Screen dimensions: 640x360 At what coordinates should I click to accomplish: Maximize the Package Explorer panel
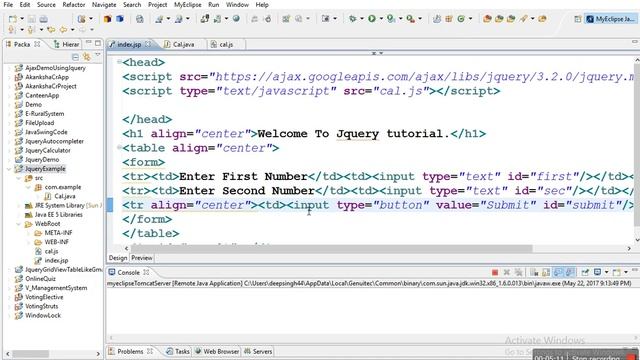pos(98,43)
